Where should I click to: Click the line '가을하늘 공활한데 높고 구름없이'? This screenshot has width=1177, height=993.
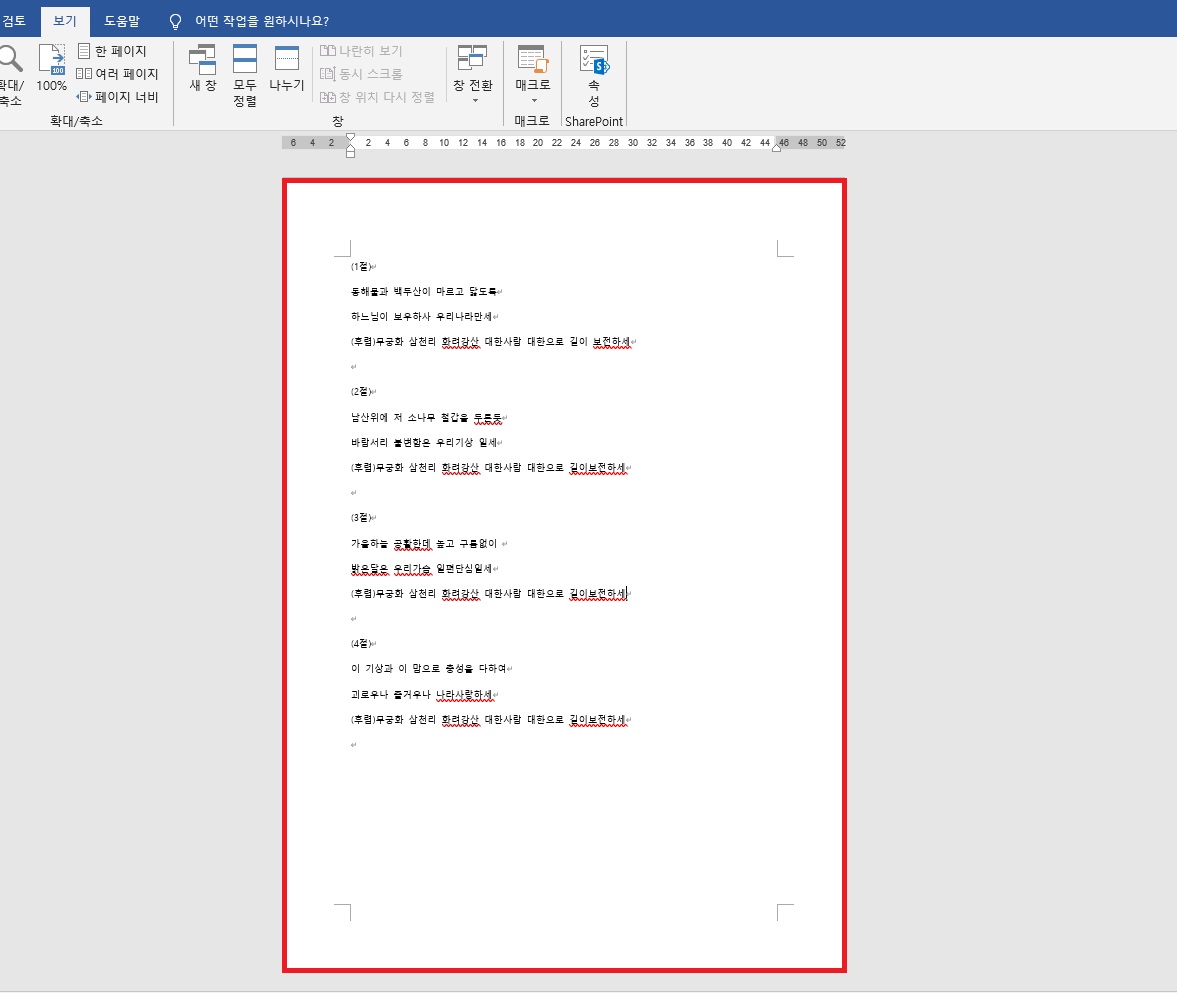pyautogui.click(x=424, y=543)
